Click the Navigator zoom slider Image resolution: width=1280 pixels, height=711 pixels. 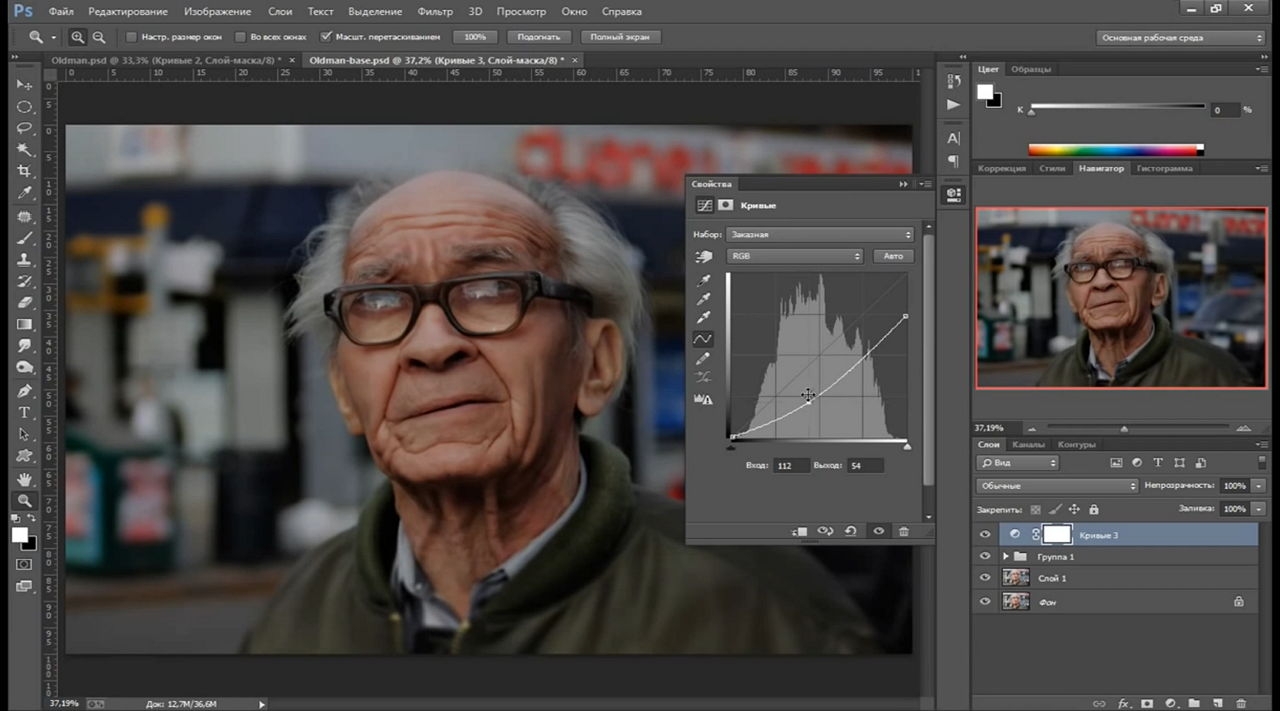tap(1123, 428)
